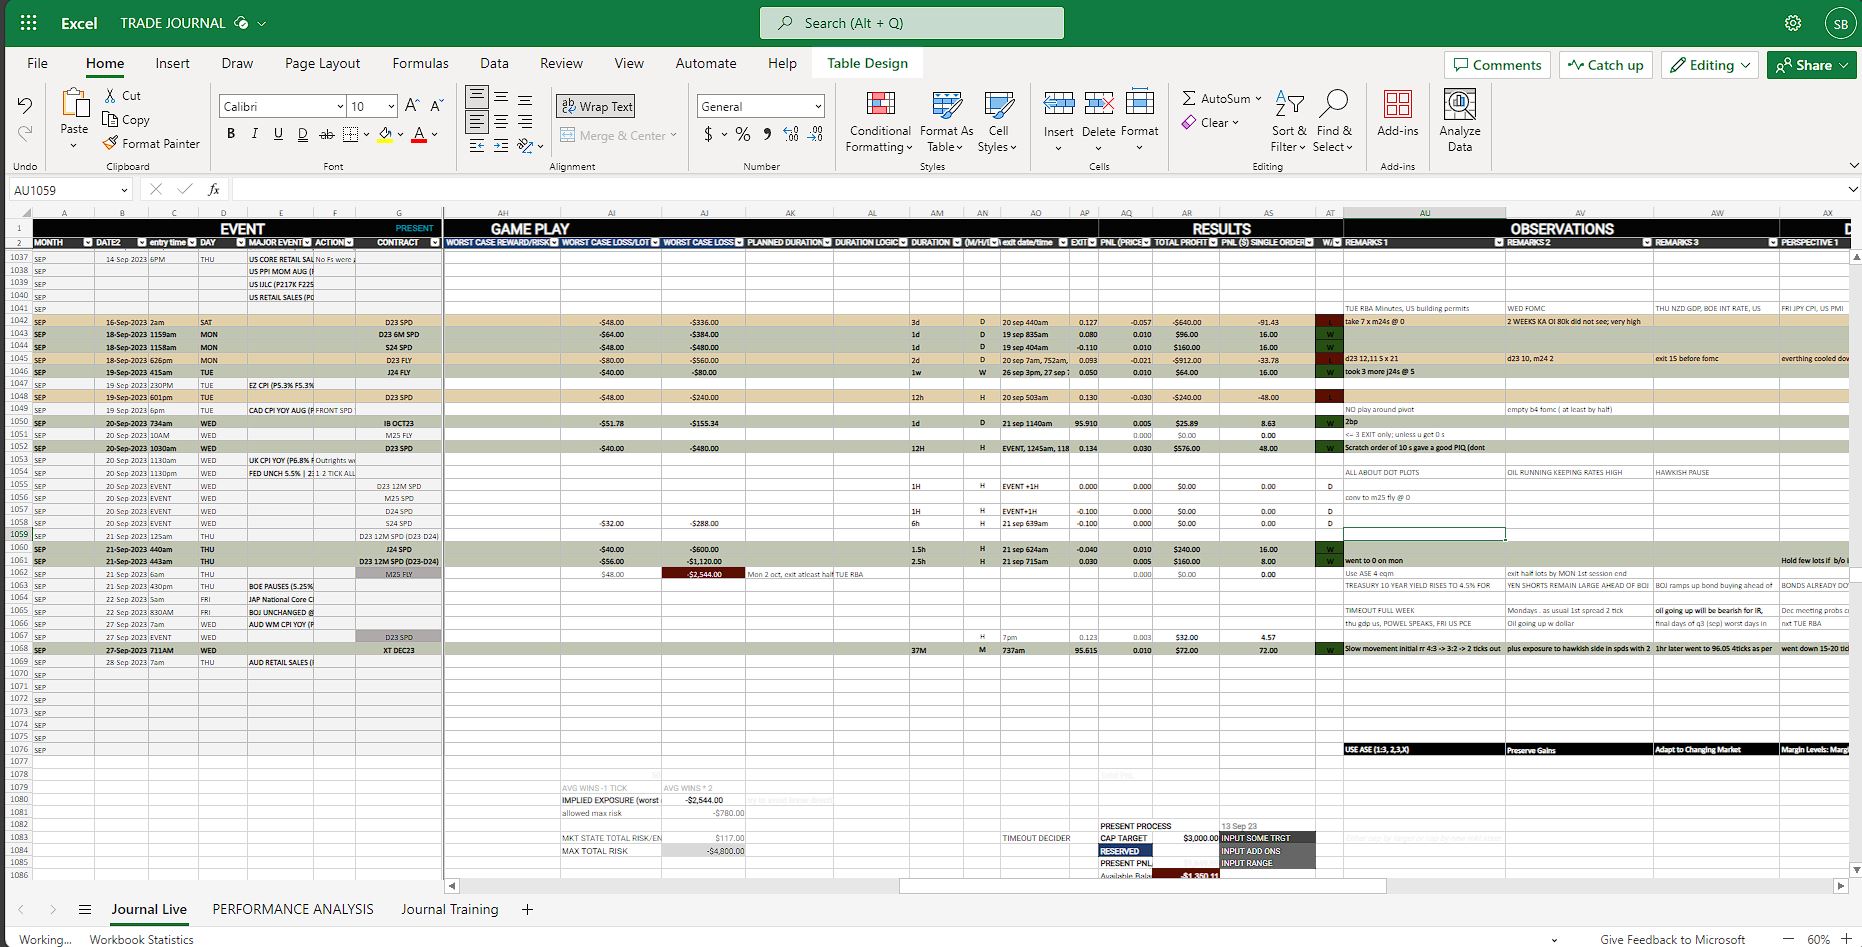The image size is (1862, 947).
Task: Apply percent style format
Action: [743, 134]
